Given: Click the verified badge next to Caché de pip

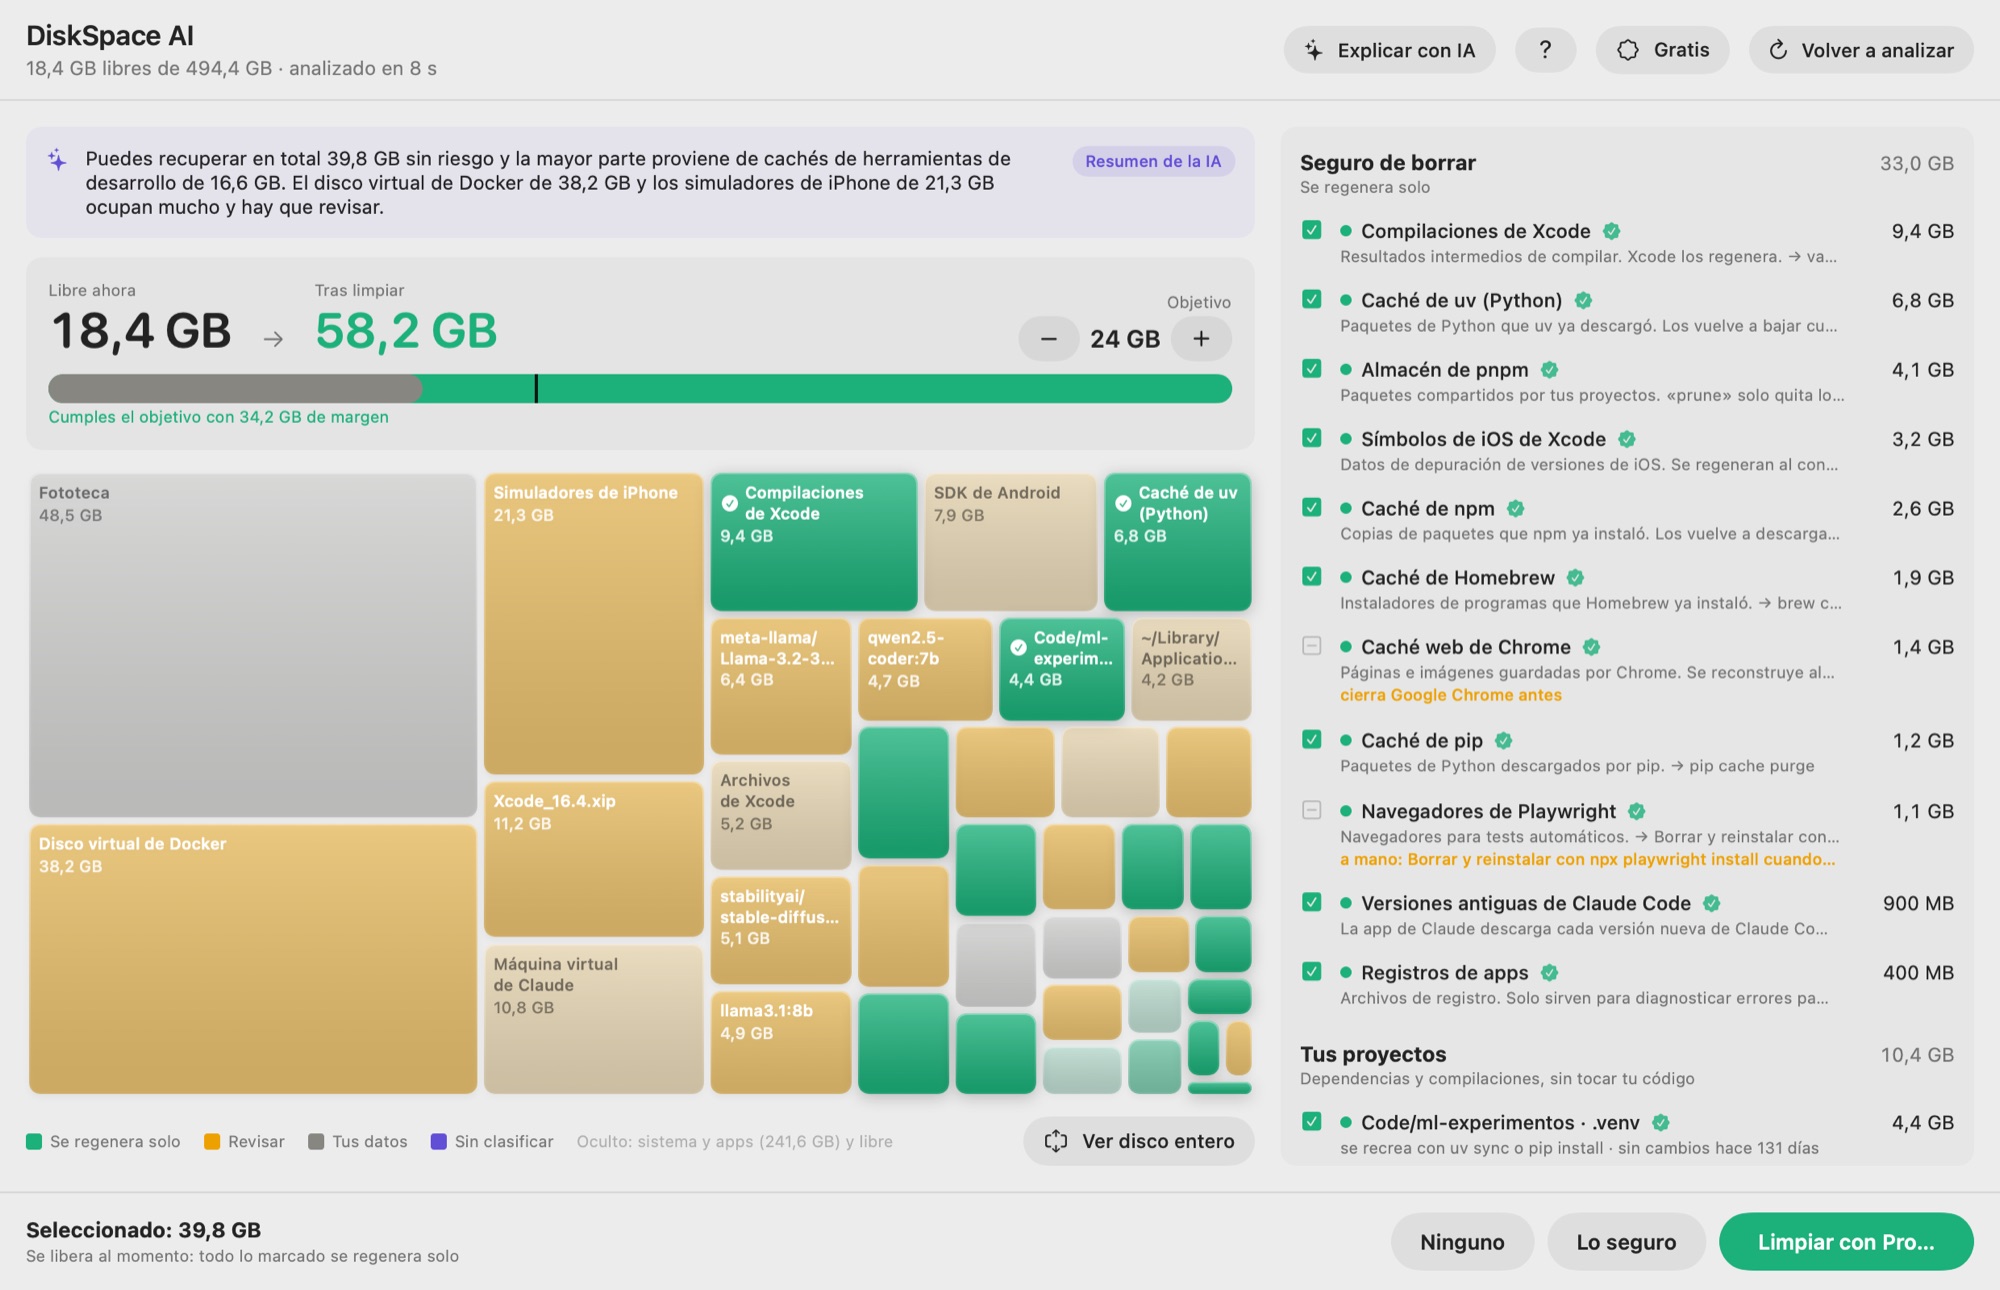Looking at the screenshot, I should coord(1504,740).
